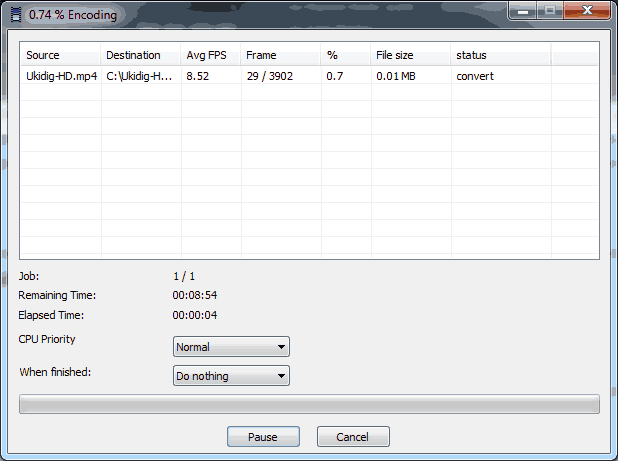618x461 pixels.
Task: Sort by Avg FPS column header
Action: 211,55
